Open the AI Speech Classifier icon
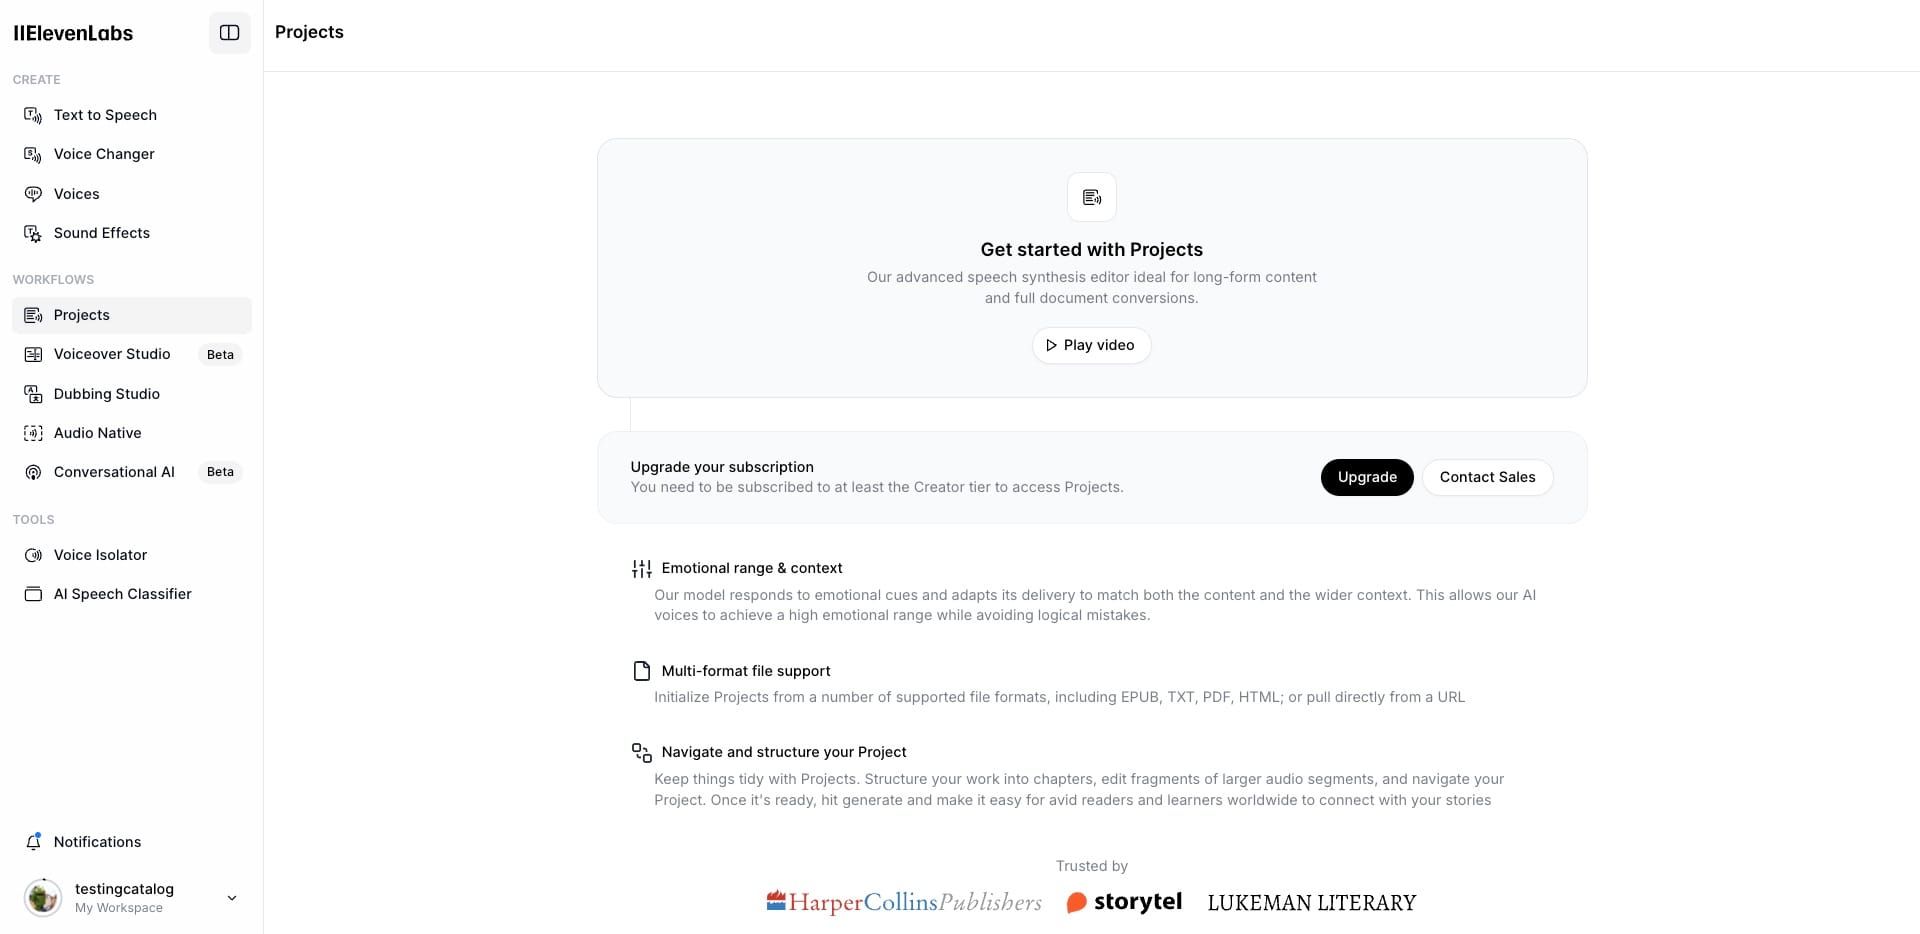1920x934 pixels. click(x=33, y=594)
